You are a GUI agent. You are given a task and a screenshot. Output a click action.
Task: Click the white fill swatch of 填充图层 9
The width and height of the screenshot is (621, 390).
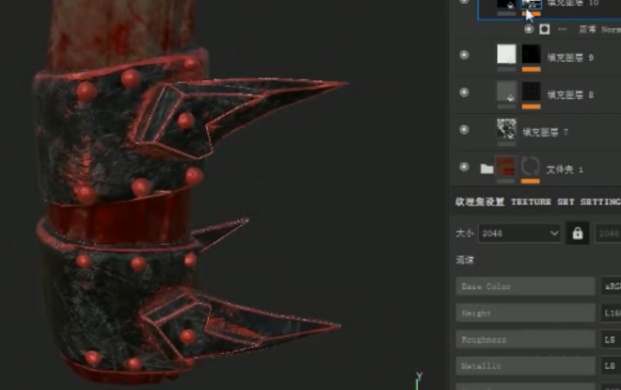tap(507, 54)
